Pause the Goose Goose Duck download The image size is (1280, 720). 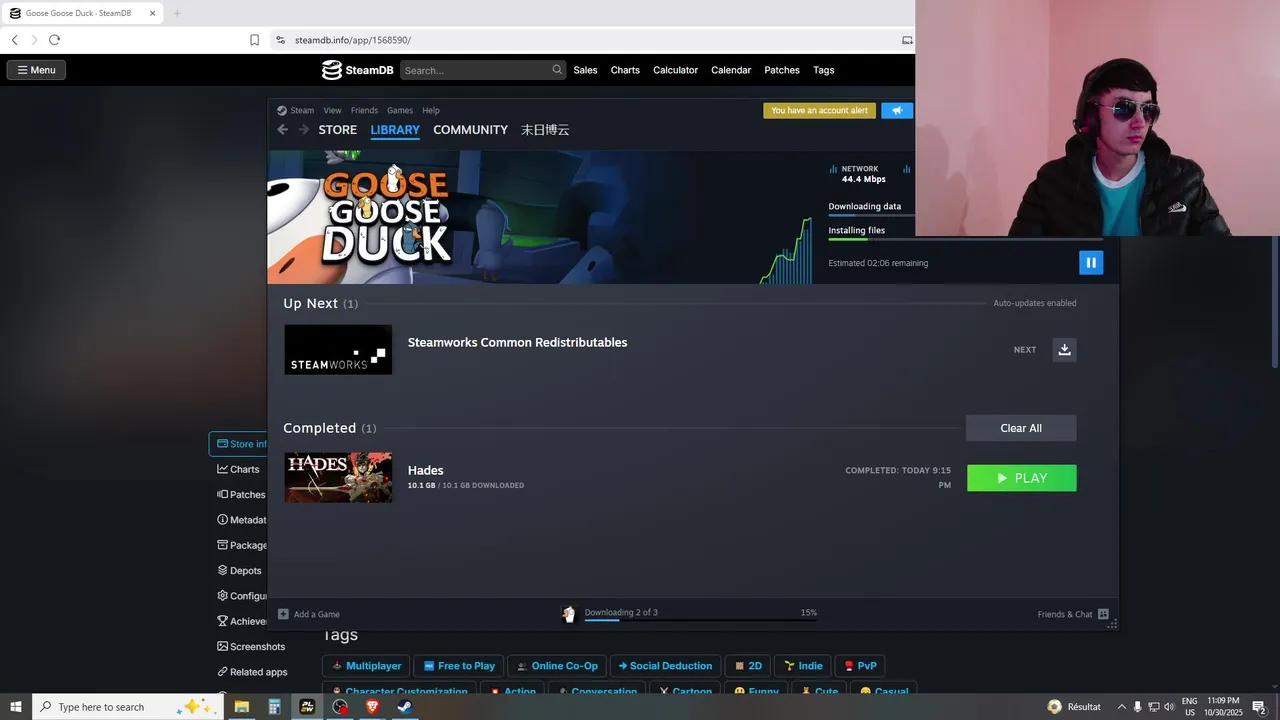click(1091, 262)
